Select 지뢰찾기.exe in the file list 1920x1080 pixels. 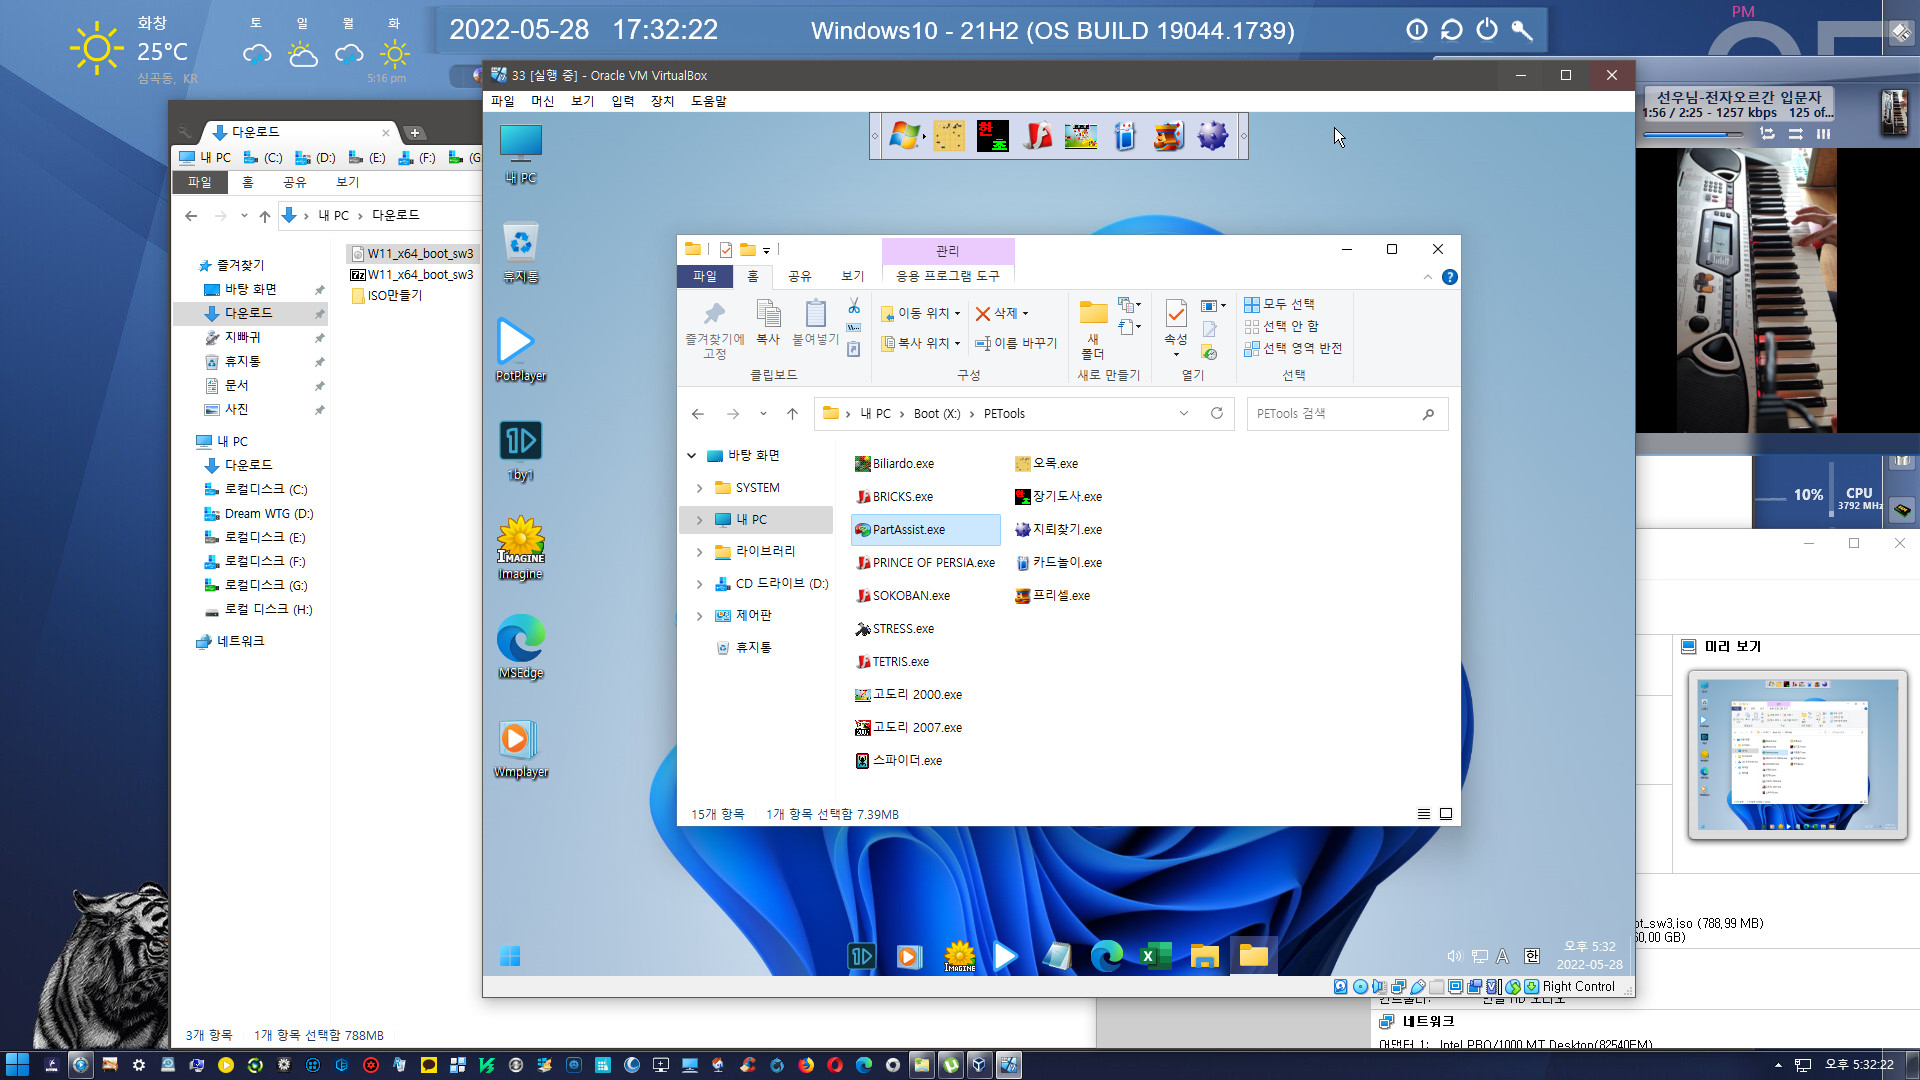click(1059, 530)
